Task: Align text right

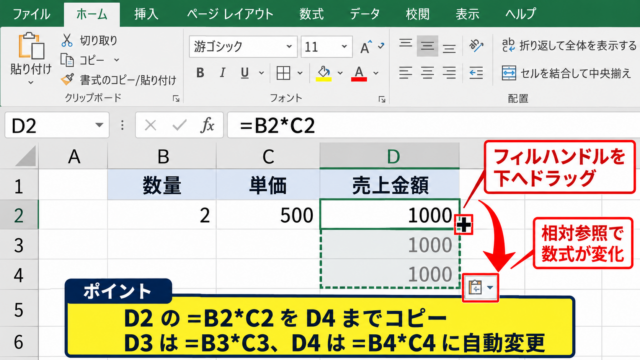Action: [449, 73]
